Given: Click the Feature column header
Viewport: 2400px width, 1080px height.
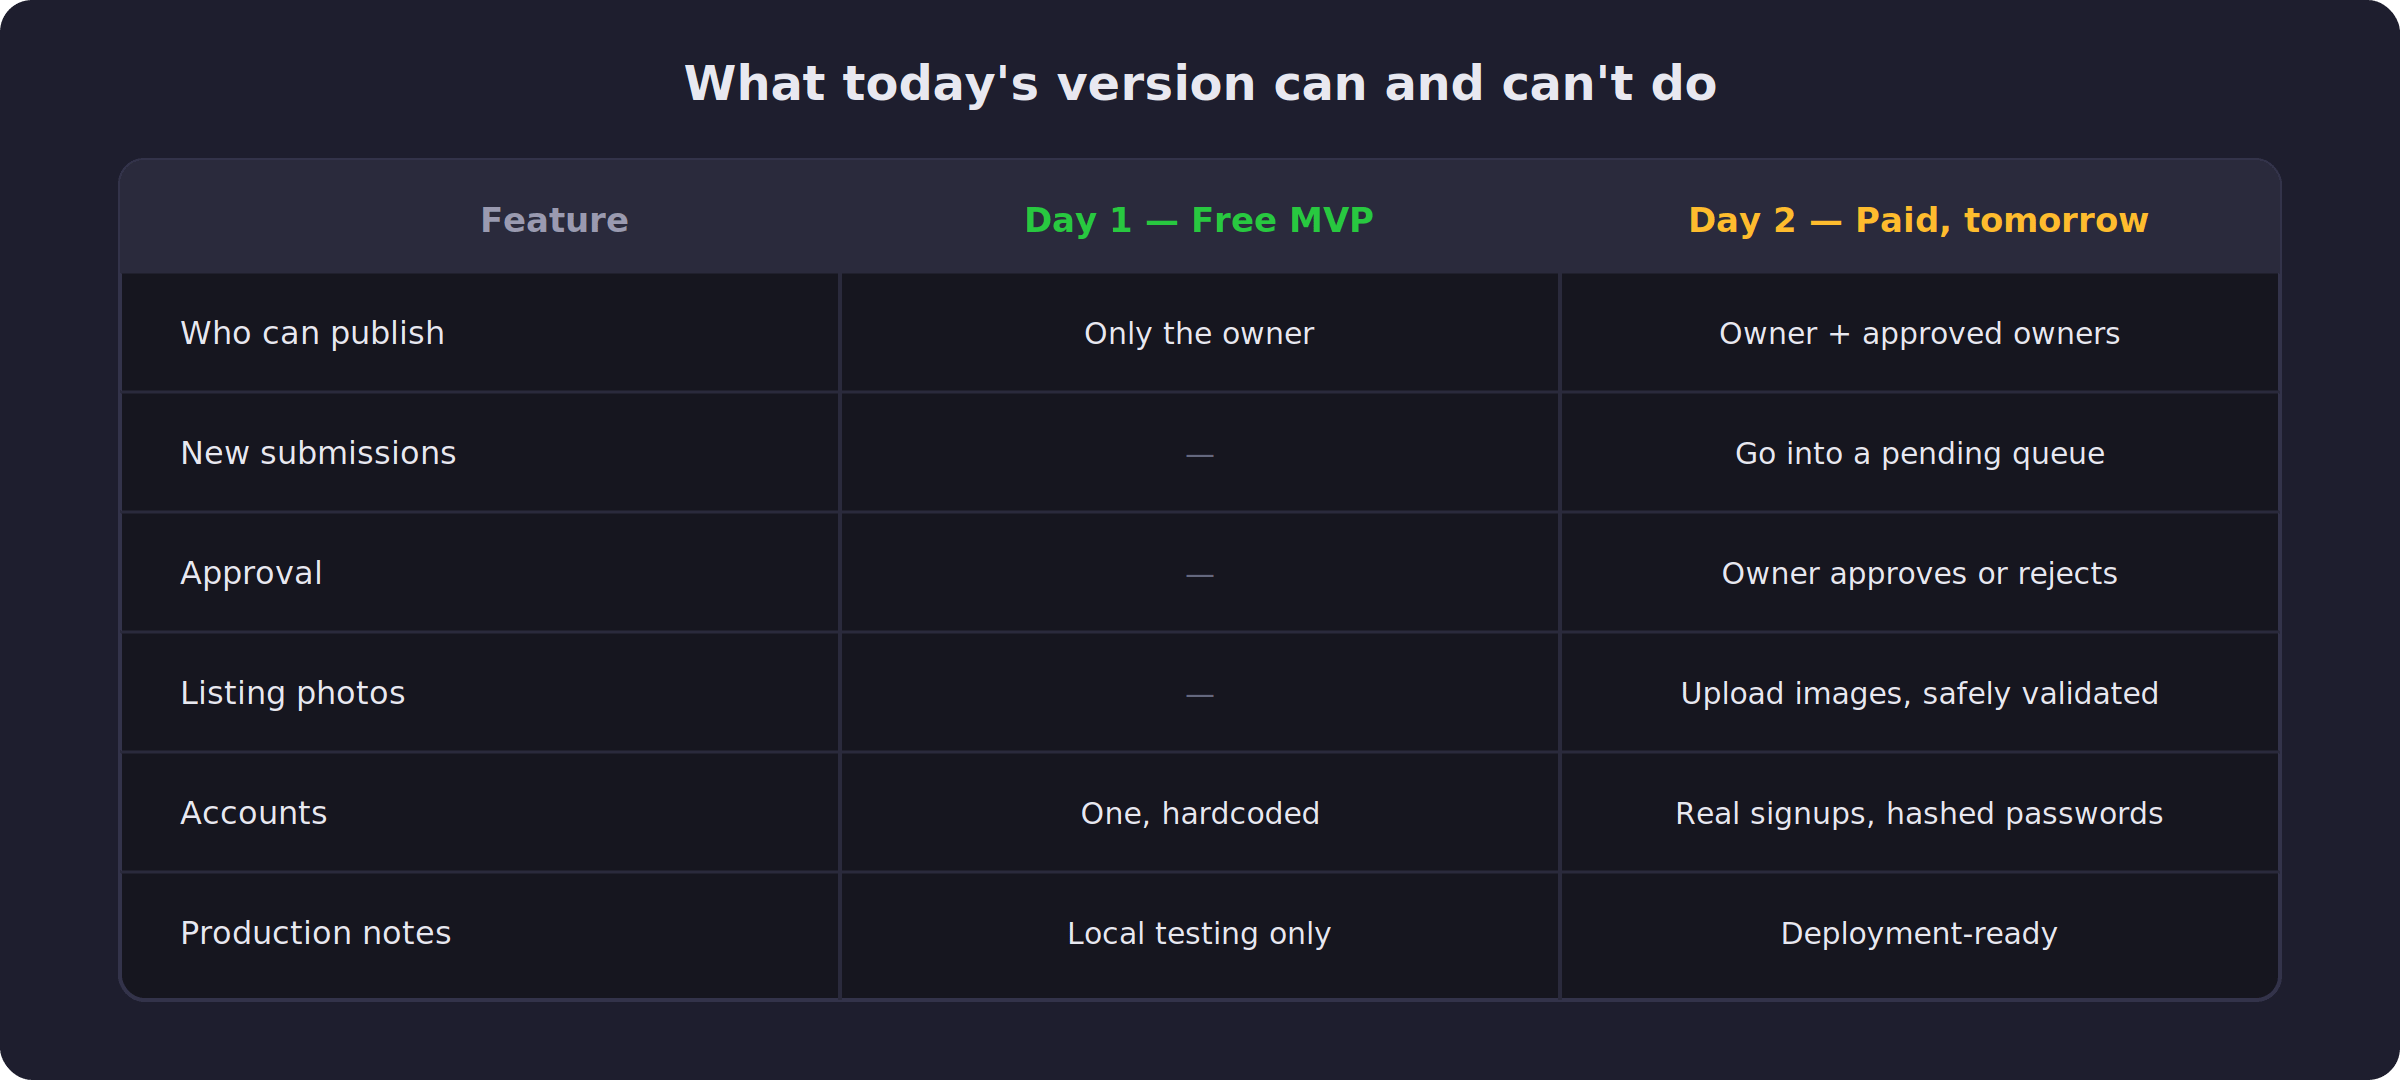Looking at the screenshot, I should 554,220.
